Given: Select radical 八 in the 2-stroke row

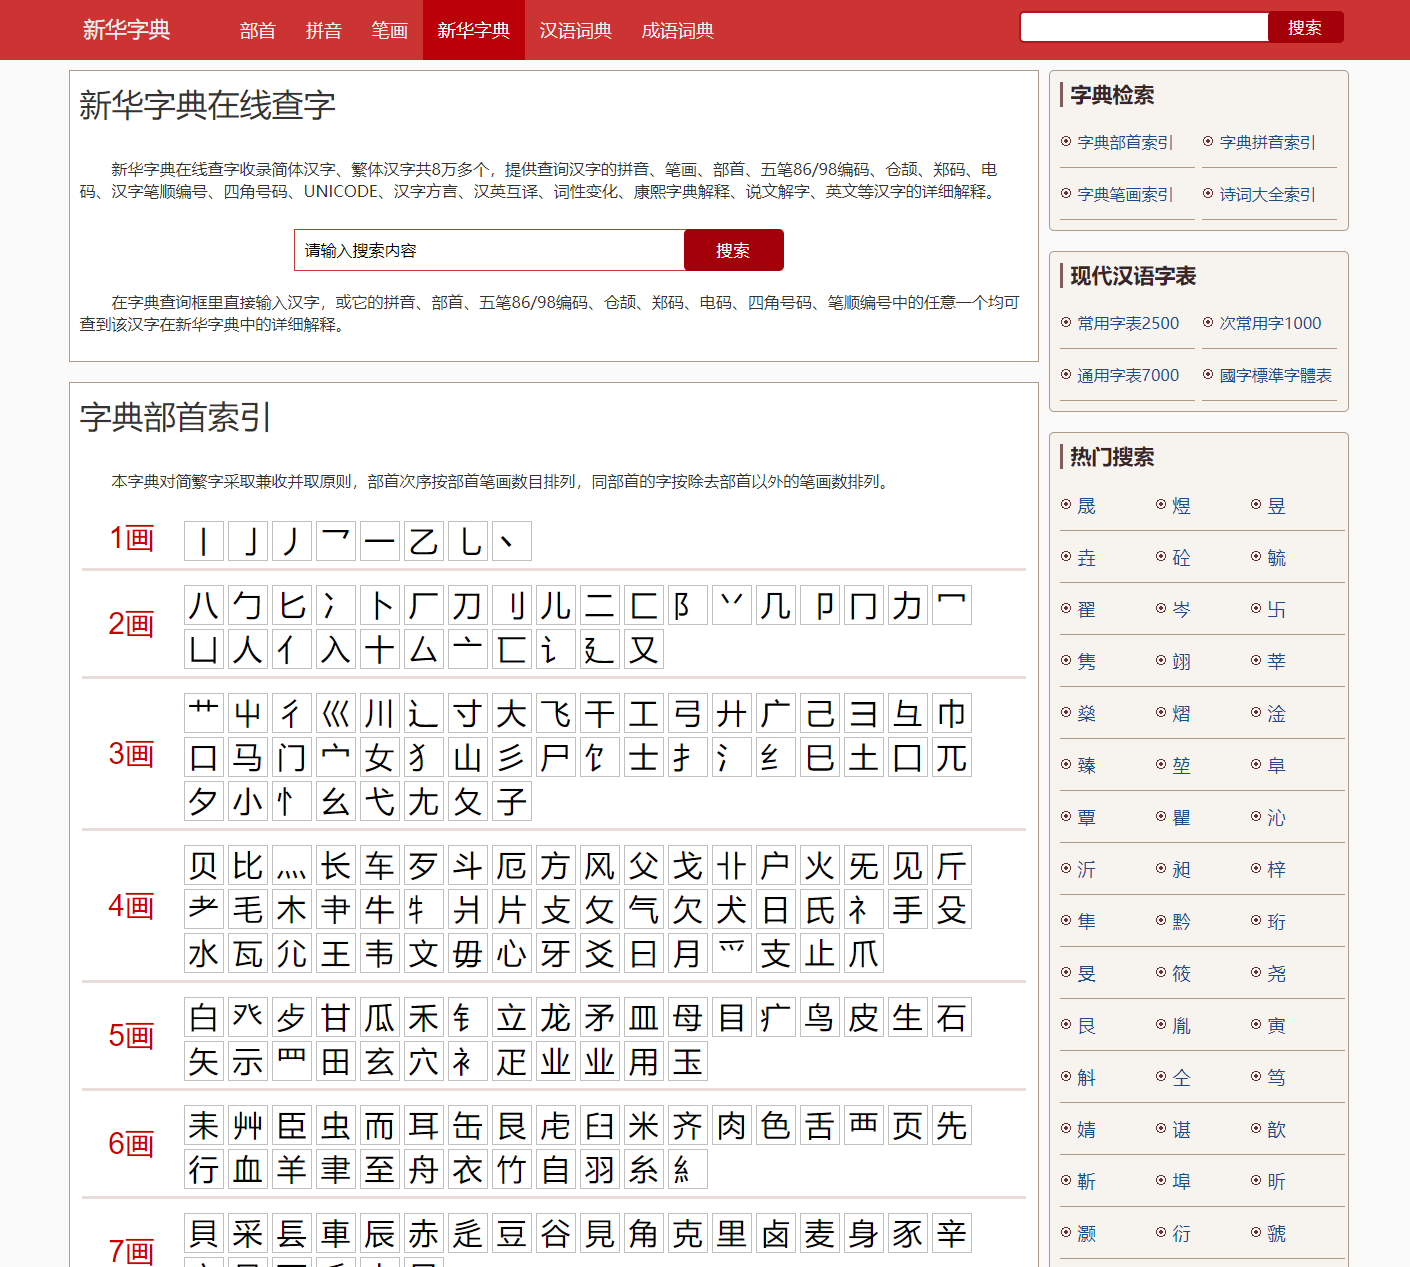Looking at the screenshot, I should (203, 605).
